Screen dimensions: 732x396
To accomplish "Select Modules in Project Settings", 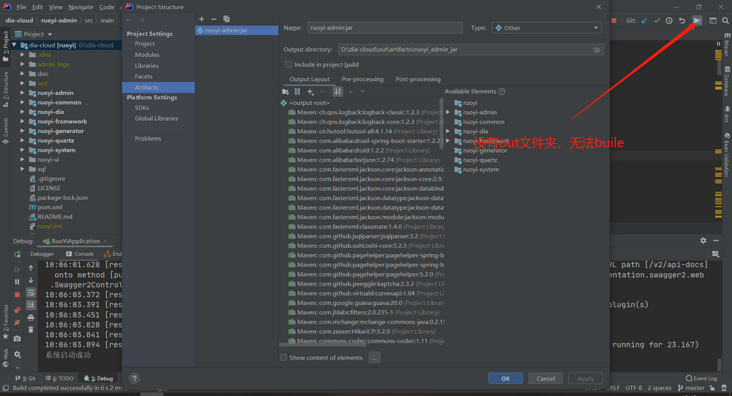I will 147,55.
